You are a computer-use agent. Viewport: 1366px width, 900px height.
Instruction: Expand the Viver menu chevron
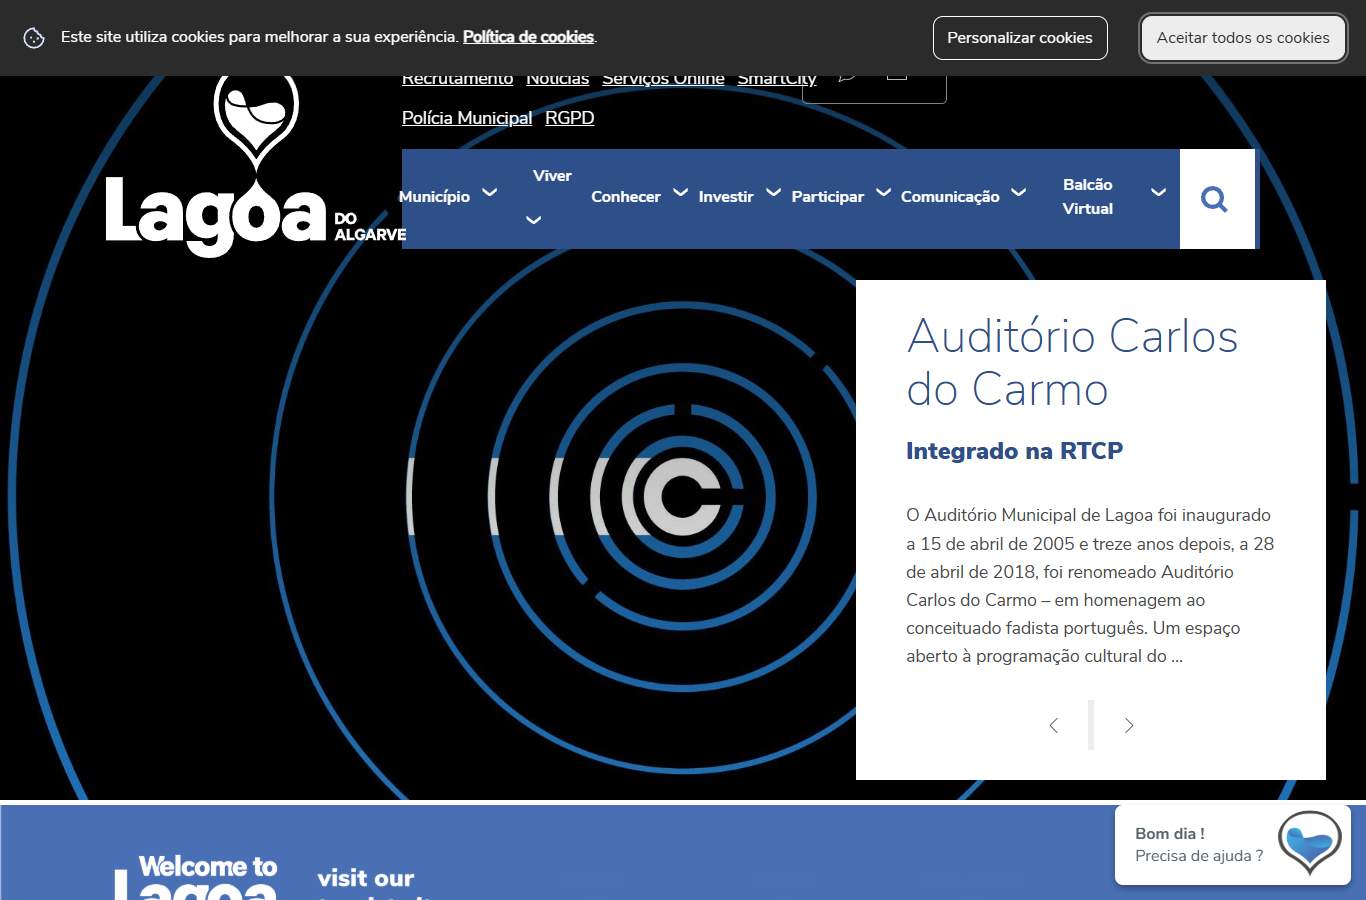pos(534,220)
